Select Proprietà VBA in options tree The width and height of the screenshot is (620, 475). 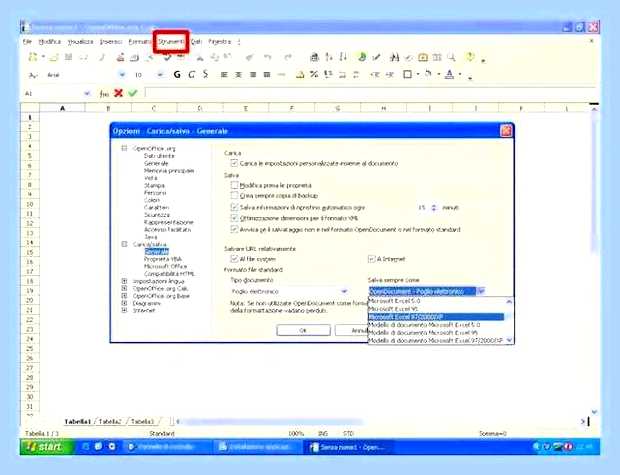coord(163,259)
